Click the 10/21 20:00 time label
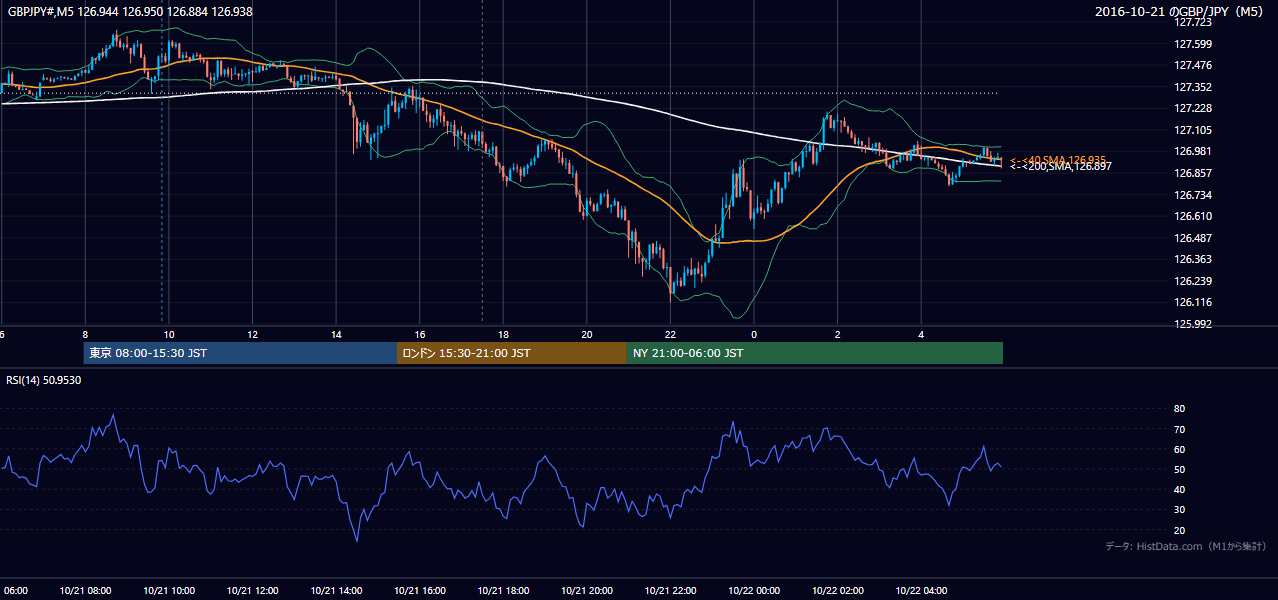Image resolution: width=1278 pixels, height=600 pixels. [587, 590]
